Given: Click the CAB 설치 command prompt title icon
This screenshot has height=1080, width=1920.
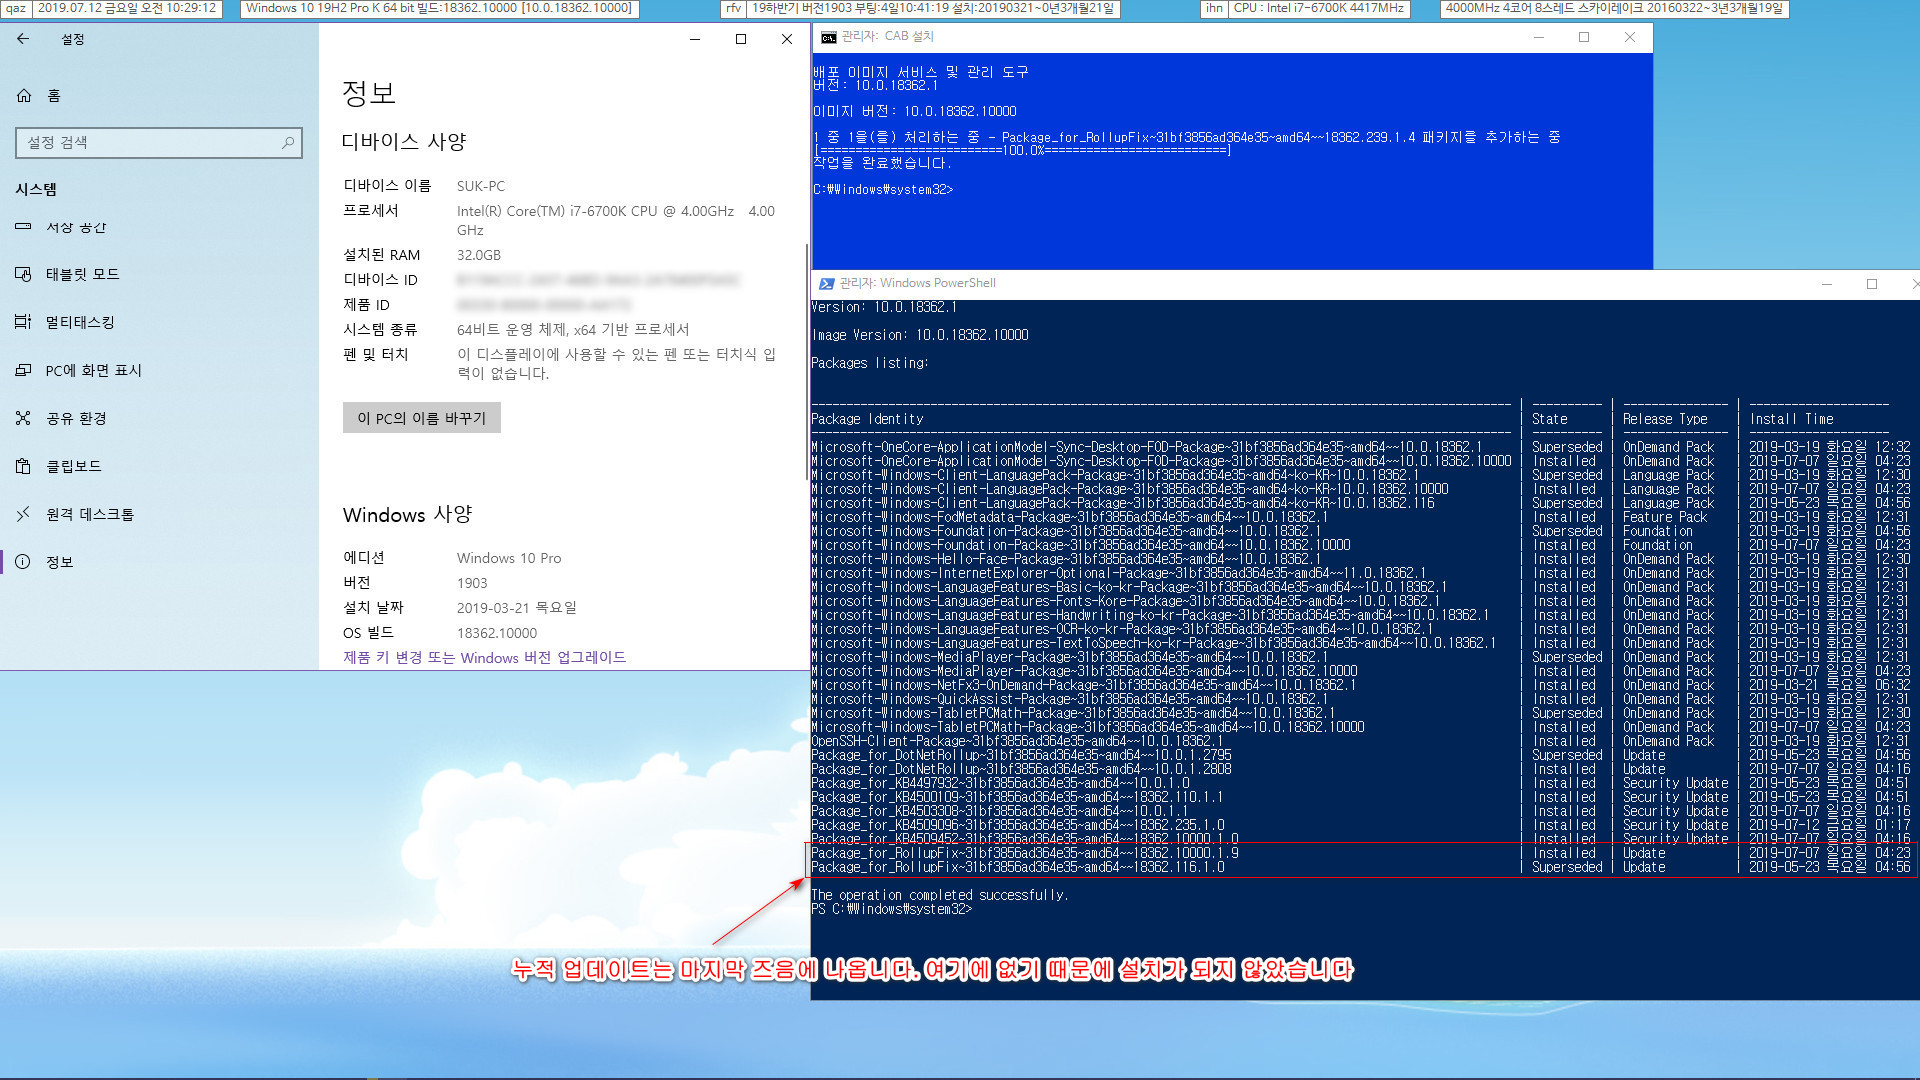Looking at the screenshot, I should 828,37.
